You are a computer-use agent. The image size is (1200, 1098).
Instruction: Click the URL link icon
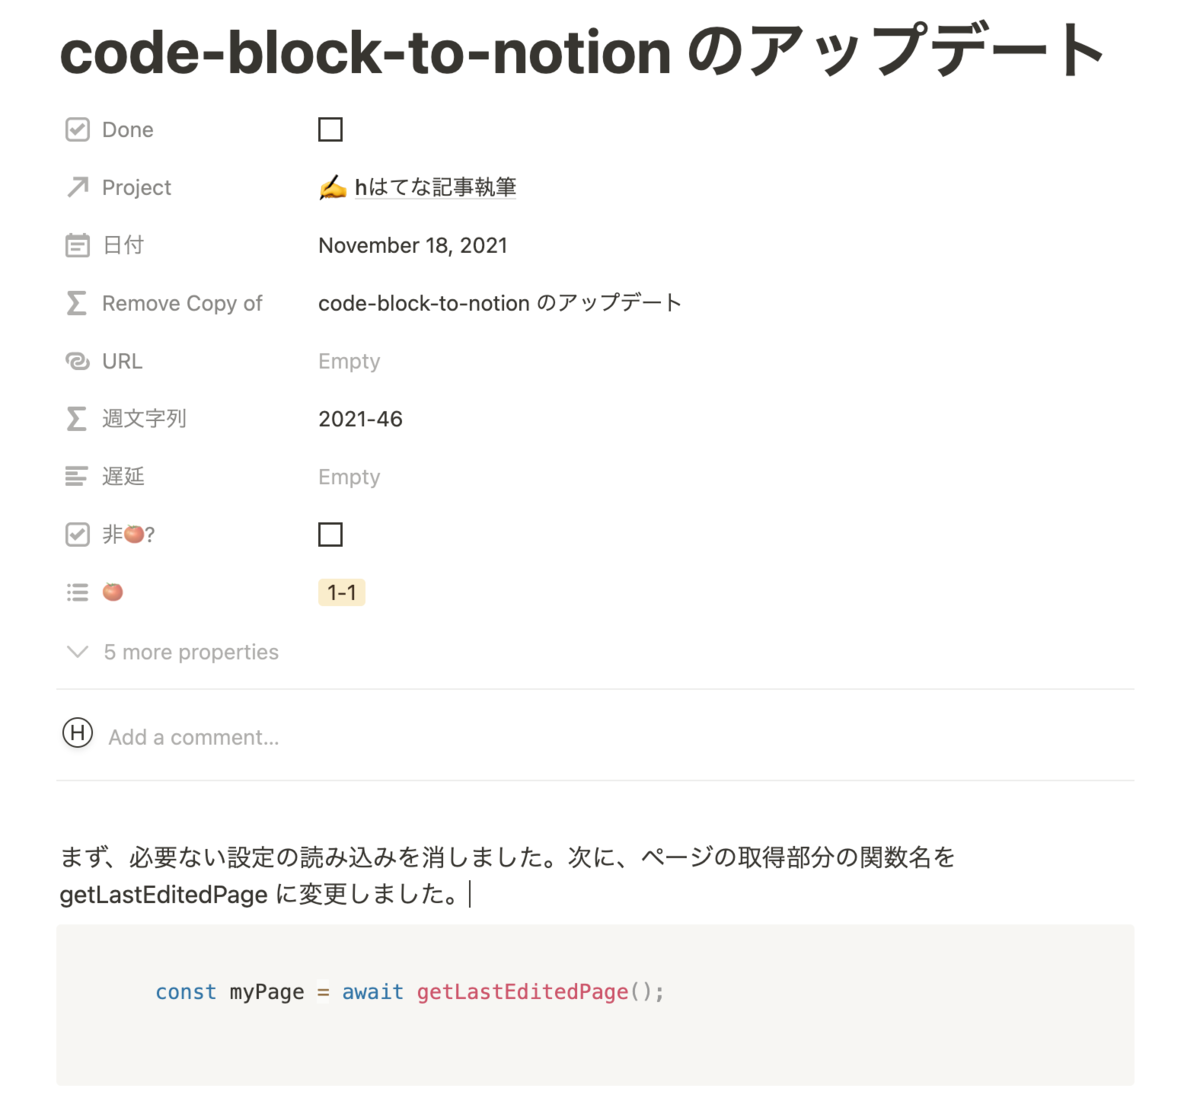point(77,361)
